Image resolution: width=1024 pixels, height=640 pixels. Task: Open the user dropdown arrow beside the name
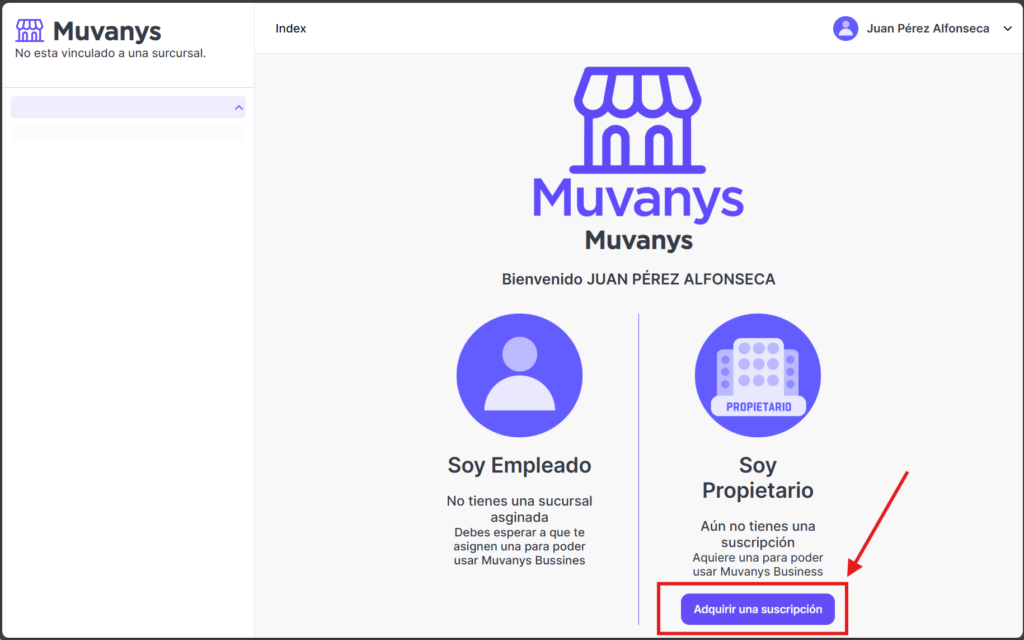(x=1007, y=29)
